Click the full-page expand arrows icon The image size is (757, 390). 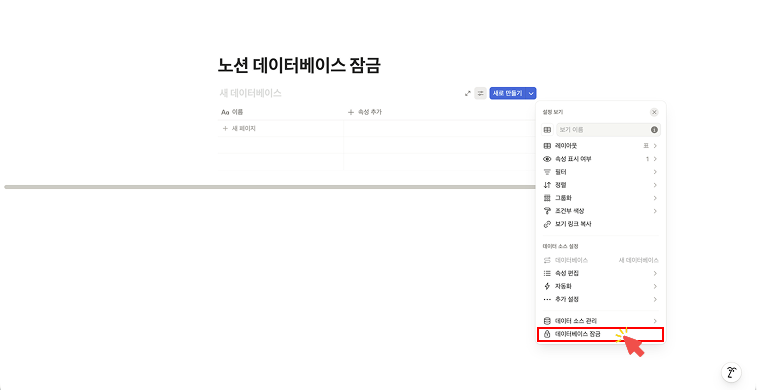coord(467,93)
